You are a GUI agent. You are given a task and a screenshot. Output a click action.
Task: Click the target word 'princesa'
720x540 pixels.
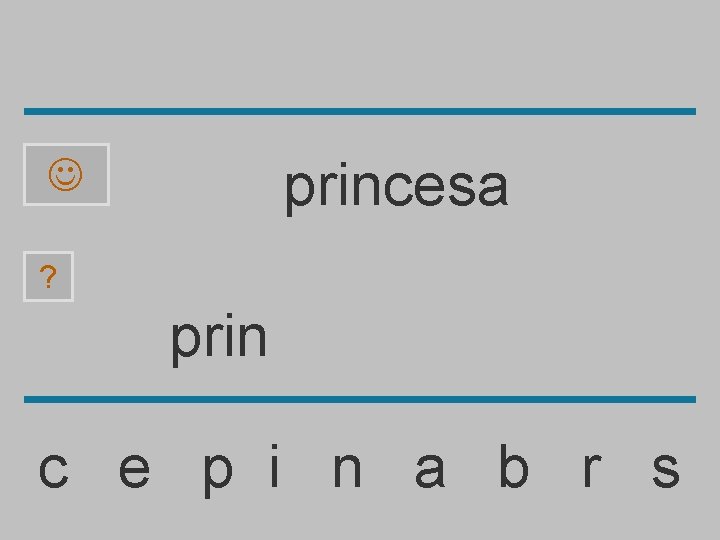(x=396, y=189)
